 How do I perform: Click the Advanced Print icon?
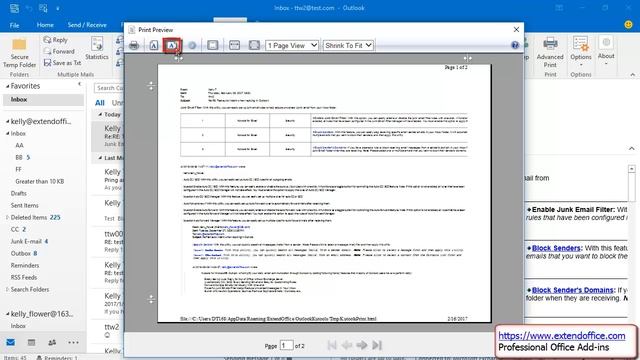pyautogui.click(x=550, y=52)
